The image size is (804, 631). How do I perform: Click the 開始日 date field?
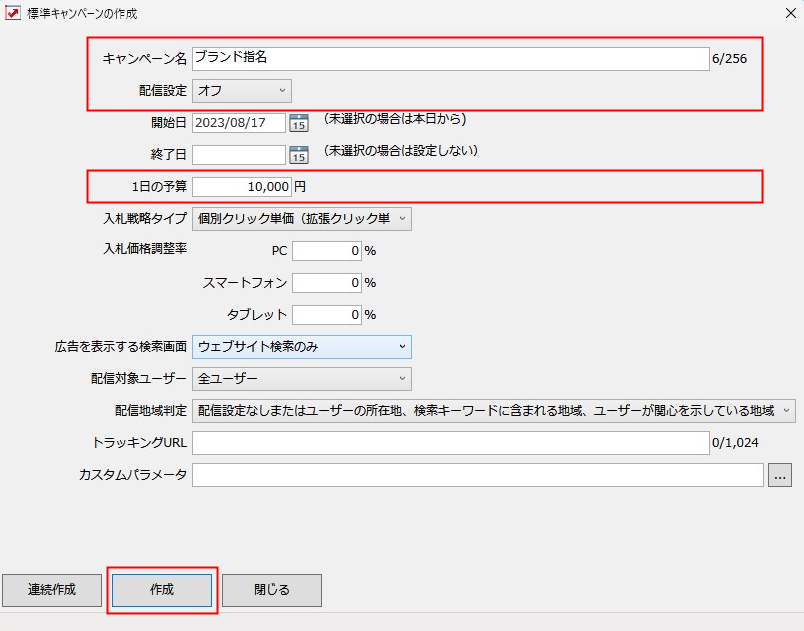click(238, 123)
